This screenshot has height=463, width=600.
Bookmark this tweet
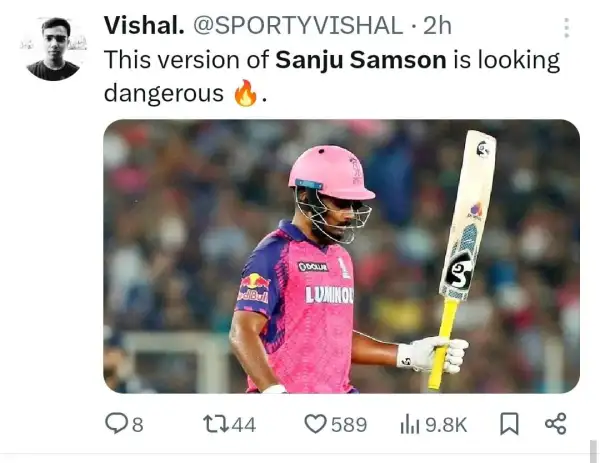pos(509,424)
